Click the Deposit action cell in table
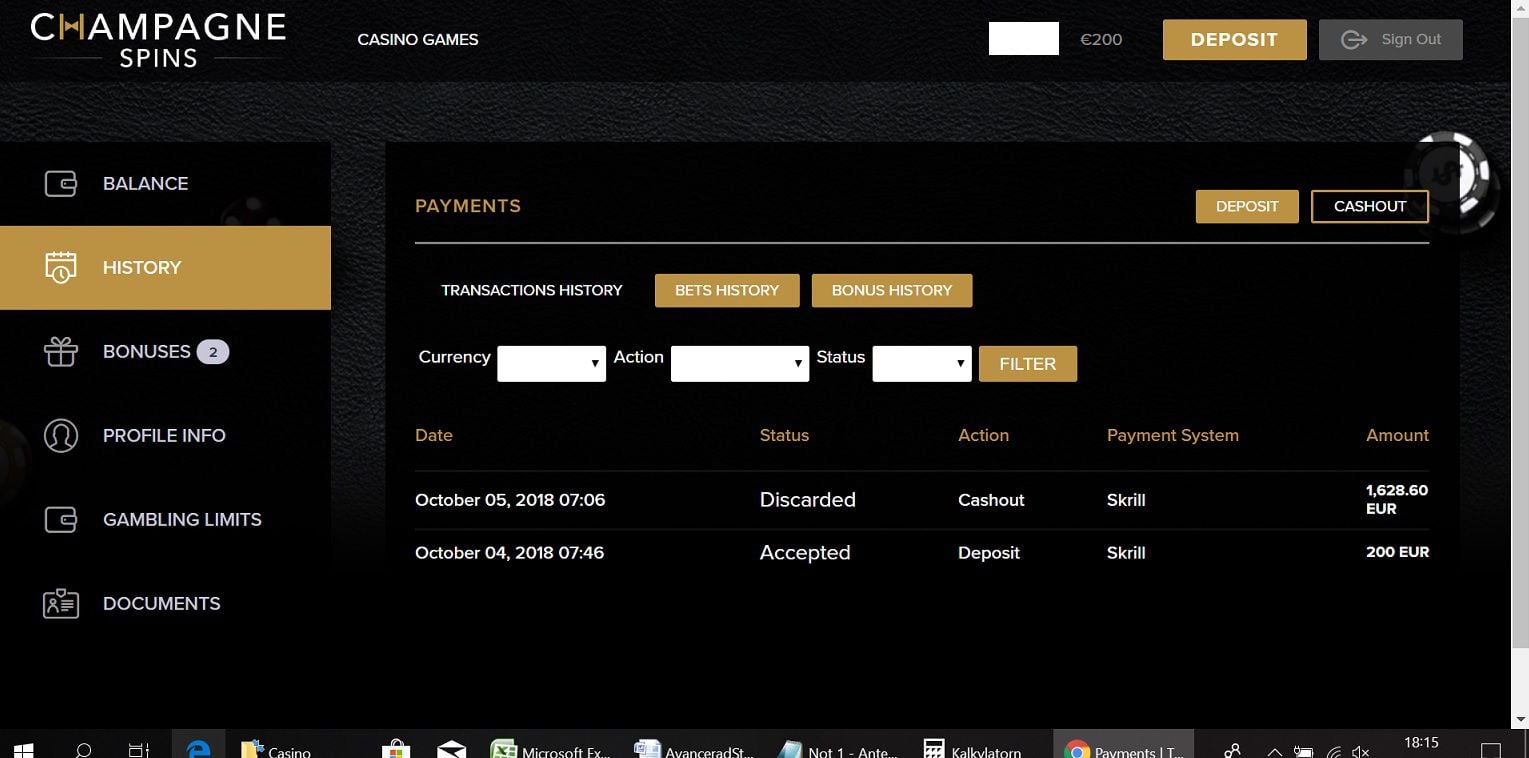 tap(989, 553)
